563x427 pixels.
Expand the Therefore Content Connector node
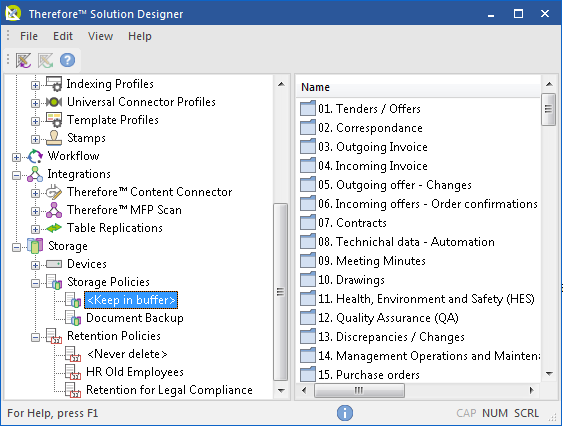click(x=35, y=194)
